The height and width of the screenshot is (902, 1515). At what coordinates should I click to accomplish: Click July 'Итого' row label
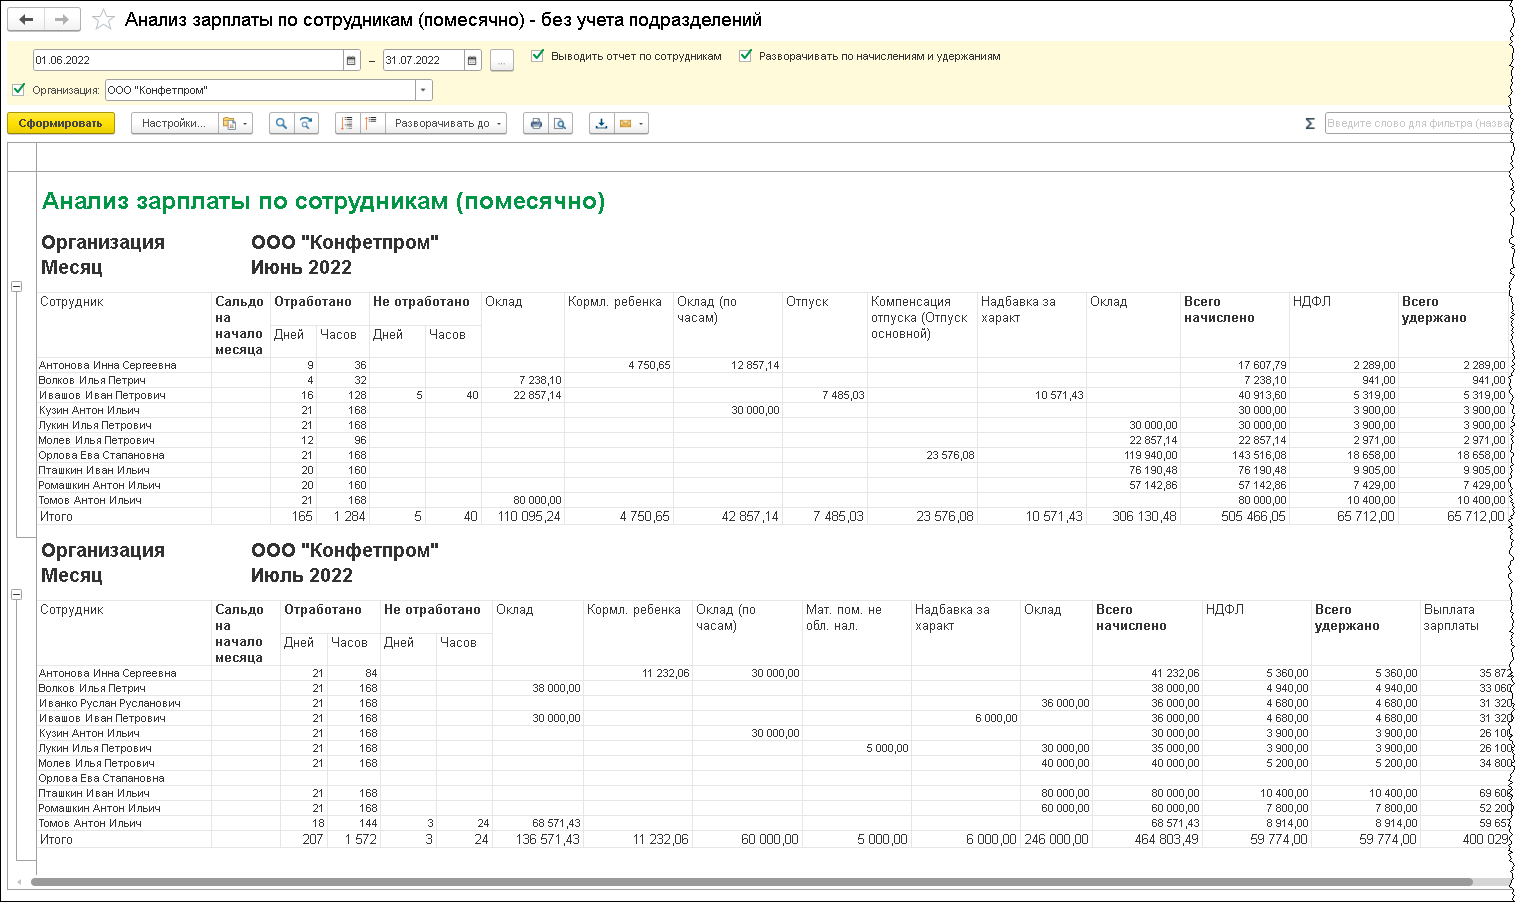point(56,839)
